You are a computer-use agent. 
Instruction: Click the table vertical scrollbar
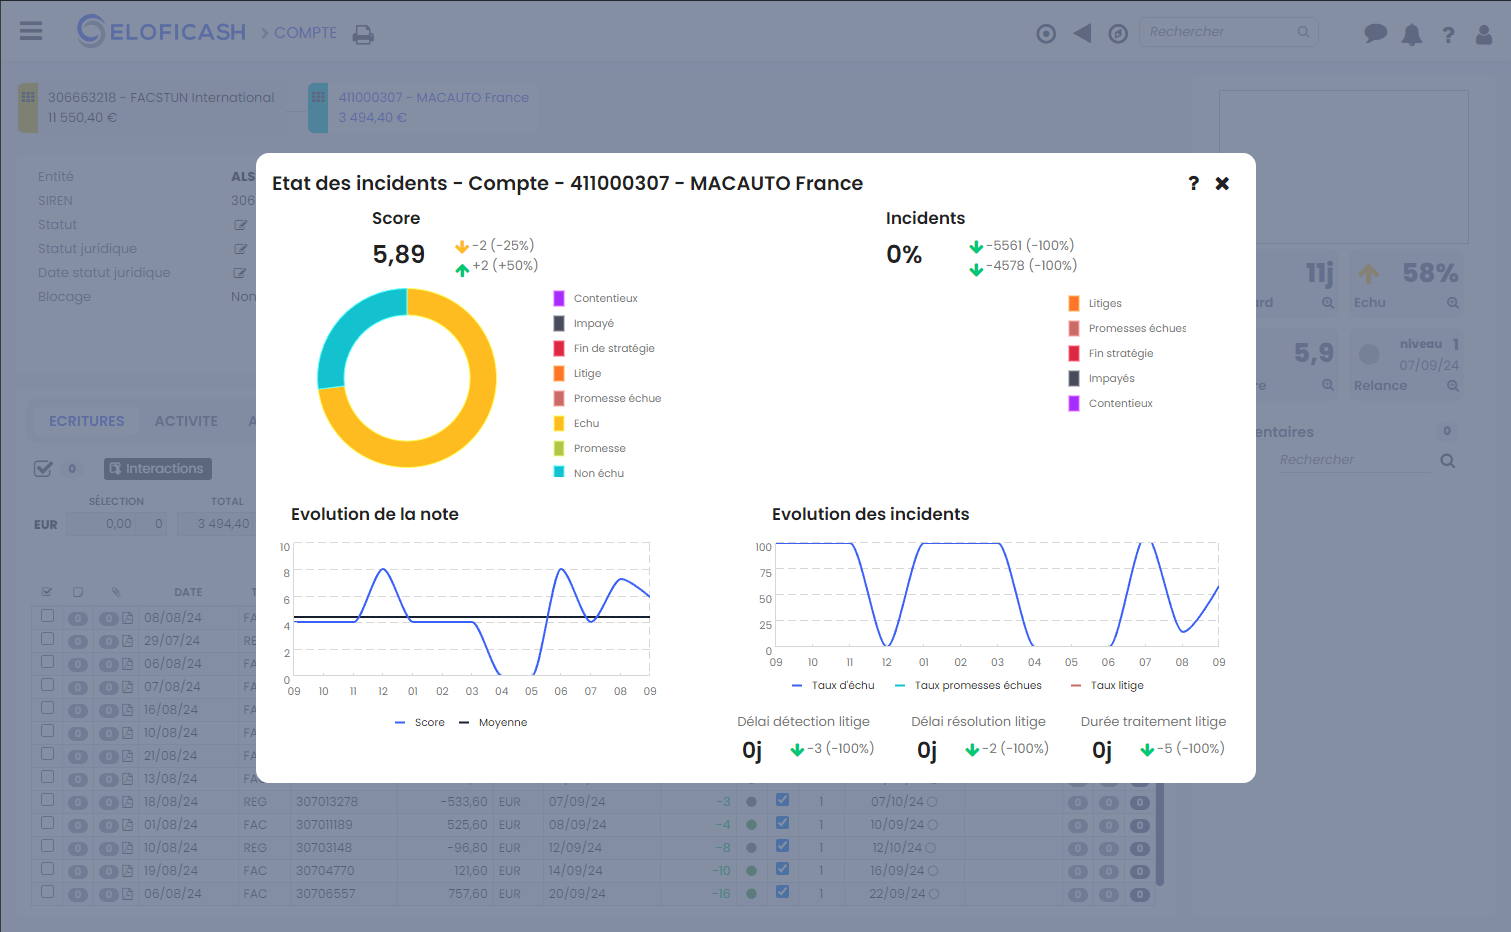coord(1160,836)
